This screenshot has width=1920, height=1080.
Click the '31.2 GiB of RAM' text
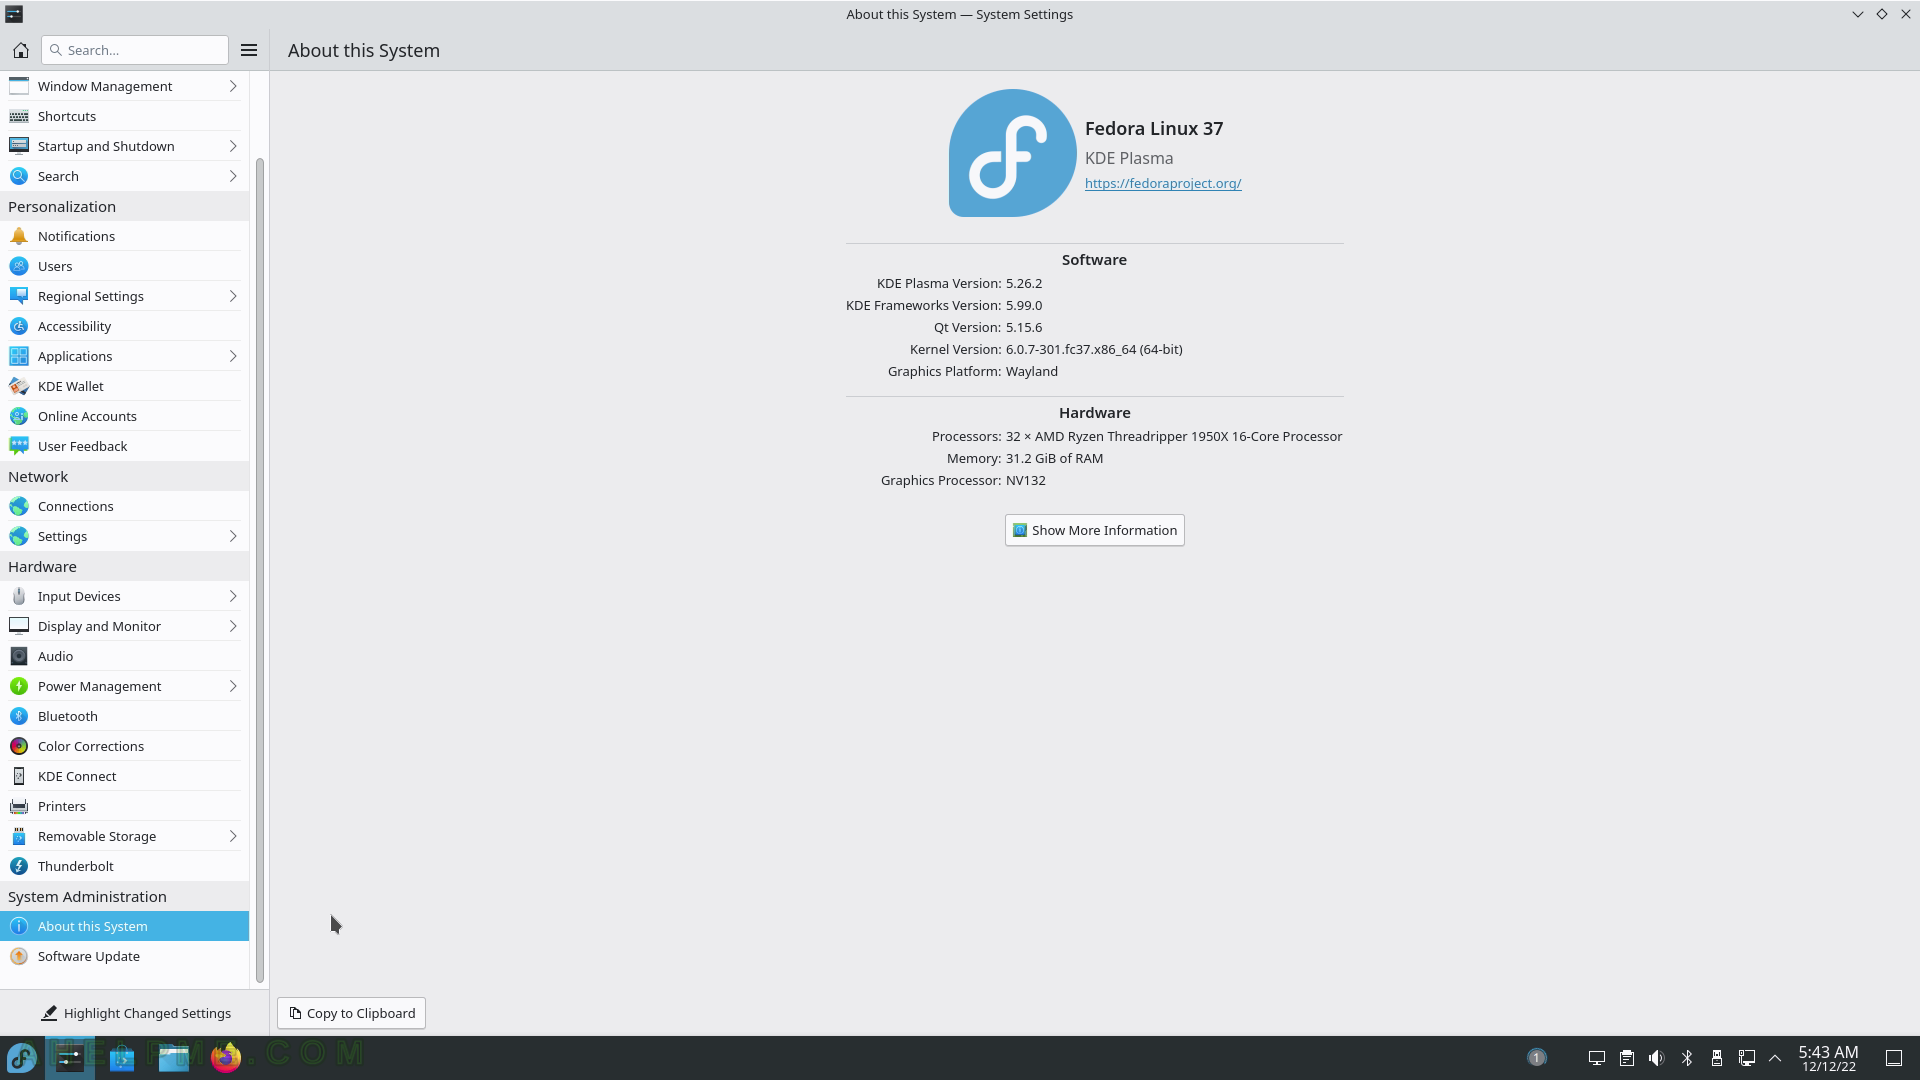point(1054,458)
